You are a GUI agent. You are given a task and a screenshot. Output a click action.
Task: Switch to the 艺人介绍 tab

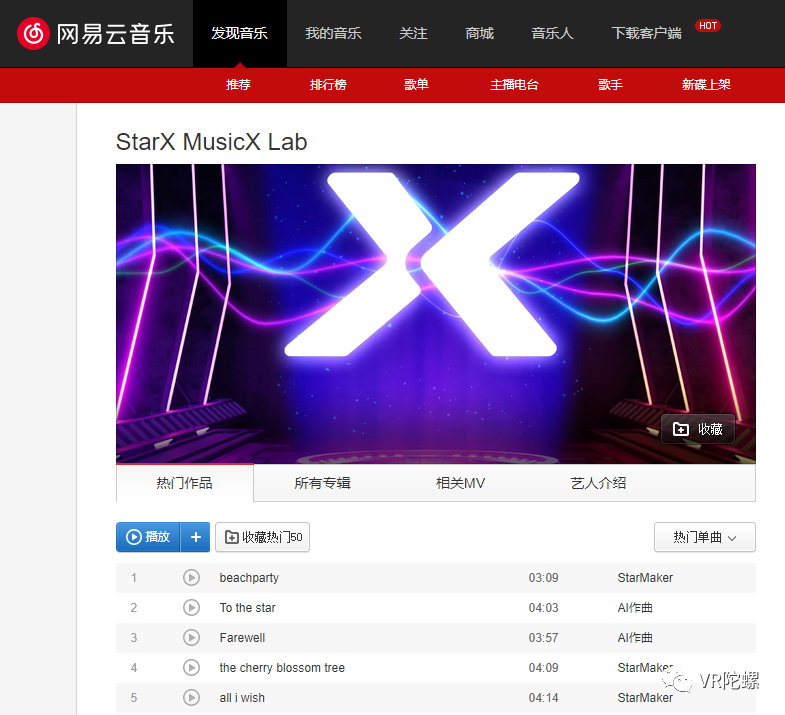point(598,483)
